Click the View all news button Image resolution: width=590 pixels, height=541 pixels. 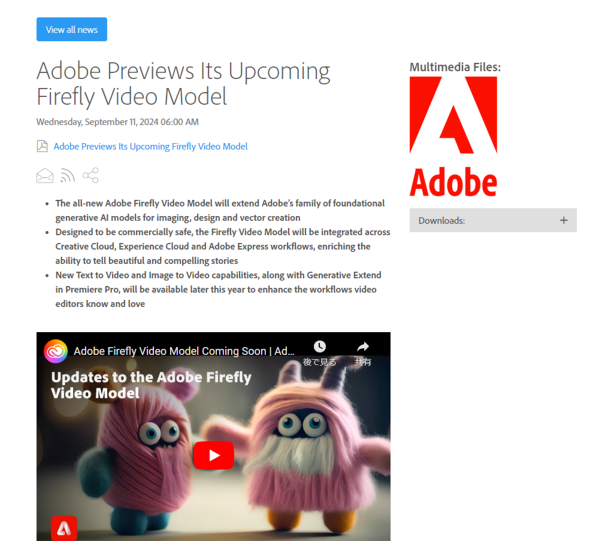point(71,29)
